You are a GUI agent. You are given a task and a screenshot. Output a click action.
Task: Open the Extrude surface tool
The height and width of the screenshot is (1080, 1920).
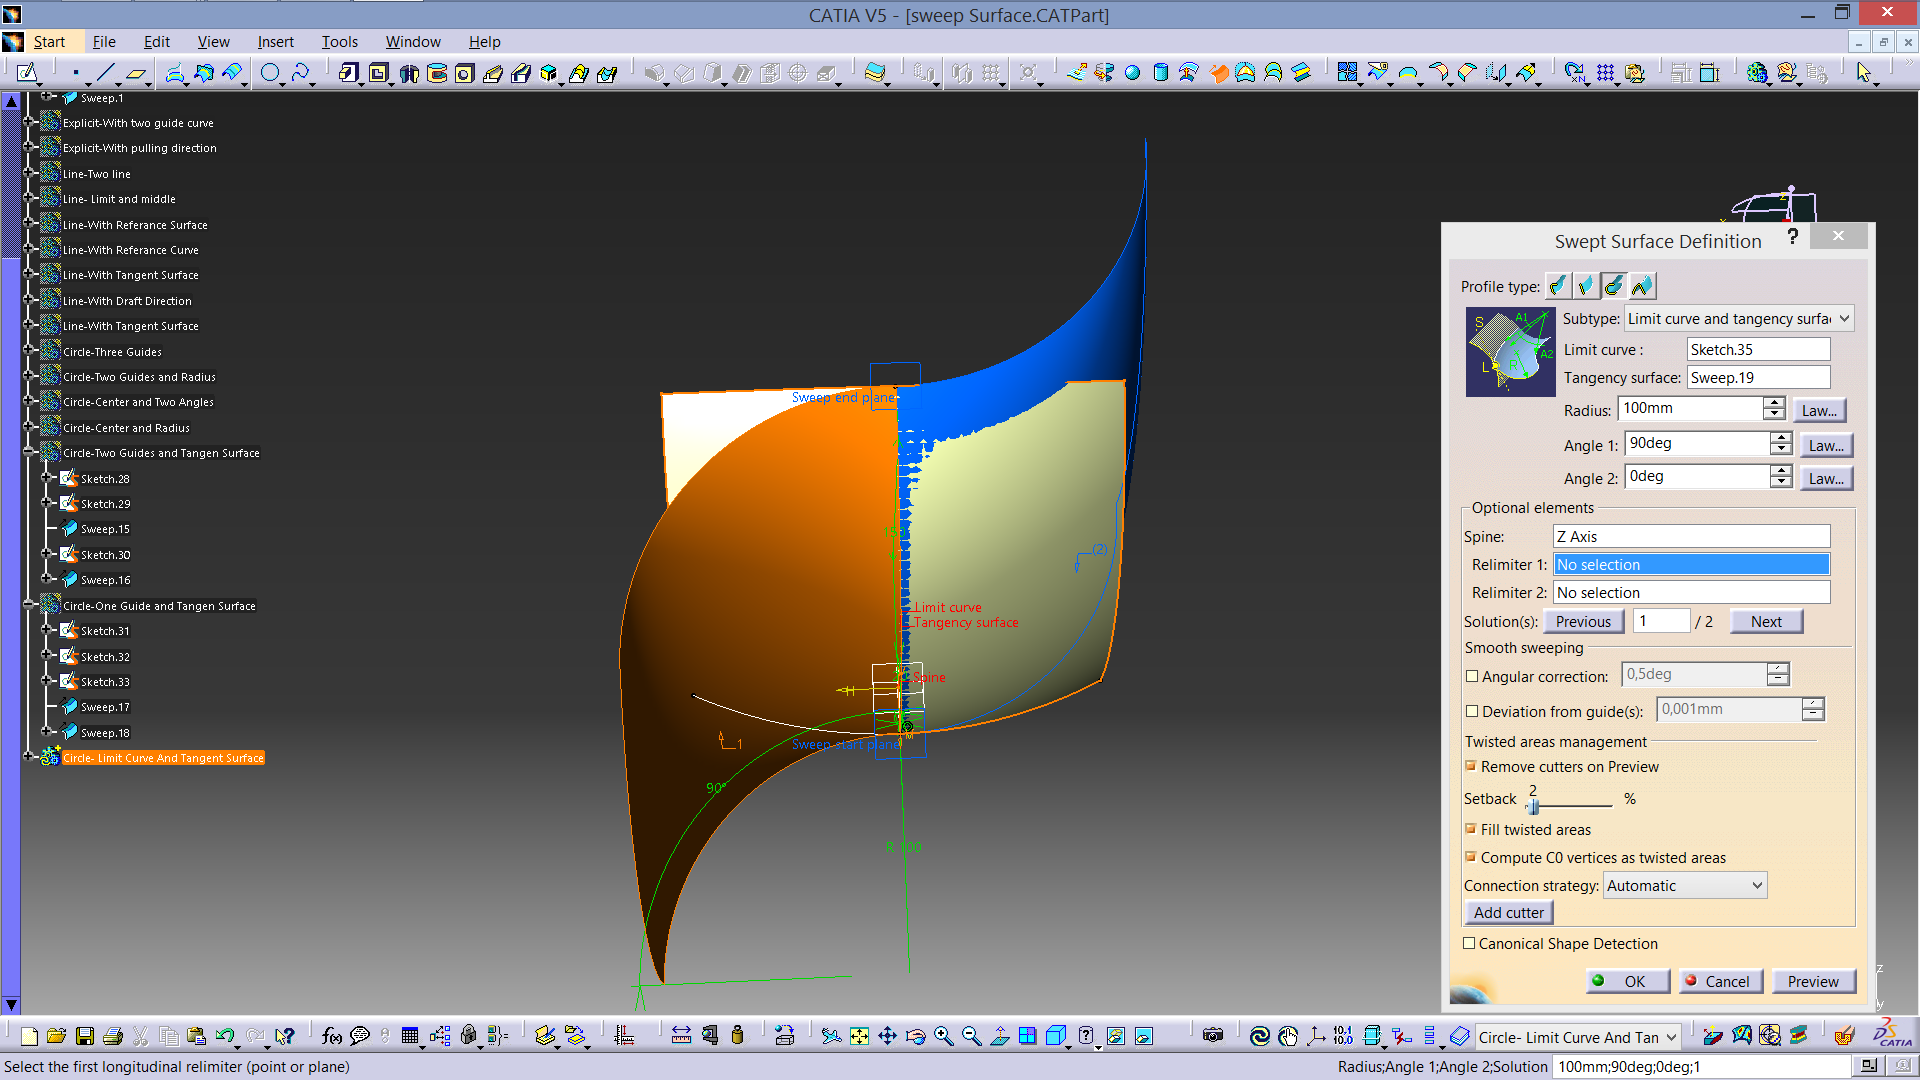click(x=1076, y=73)
